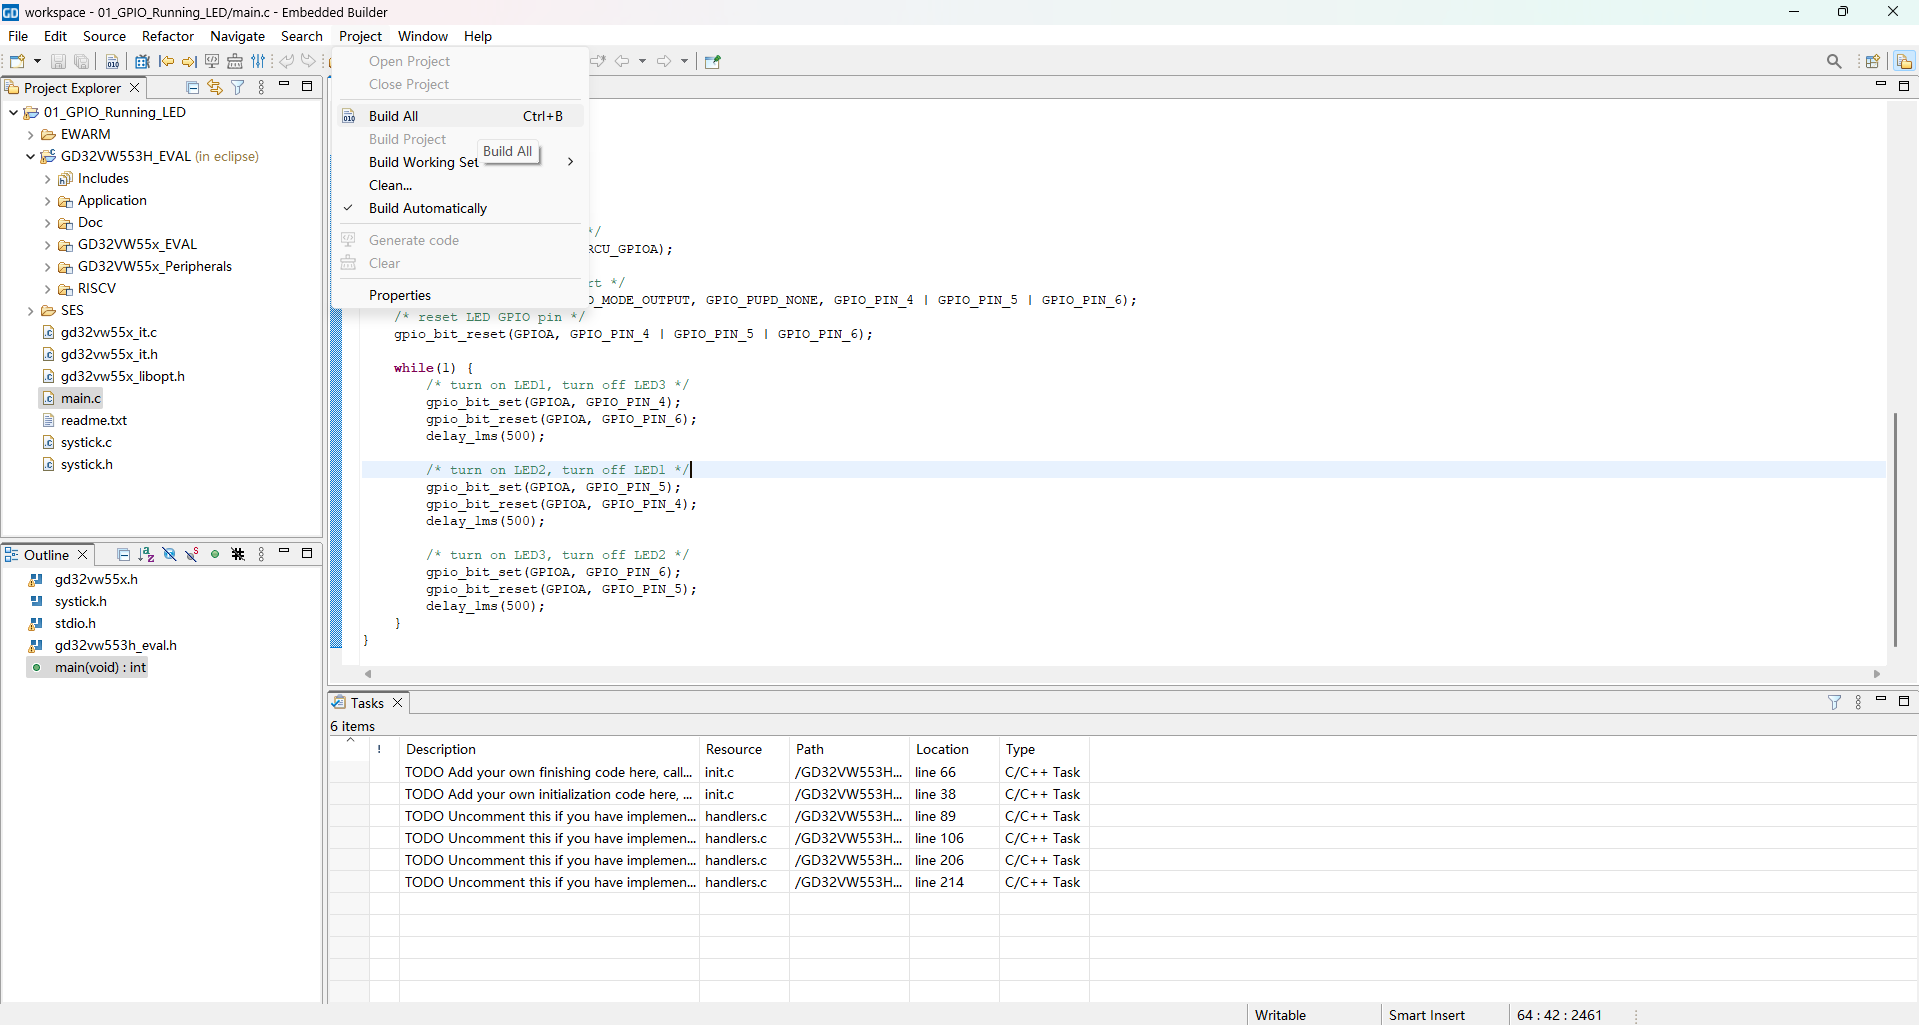Viewport: 1919px width, 1025px height.
Task: Collapse the GD32VW553H_EVAL project node
Action: click(x=31, y=157)
